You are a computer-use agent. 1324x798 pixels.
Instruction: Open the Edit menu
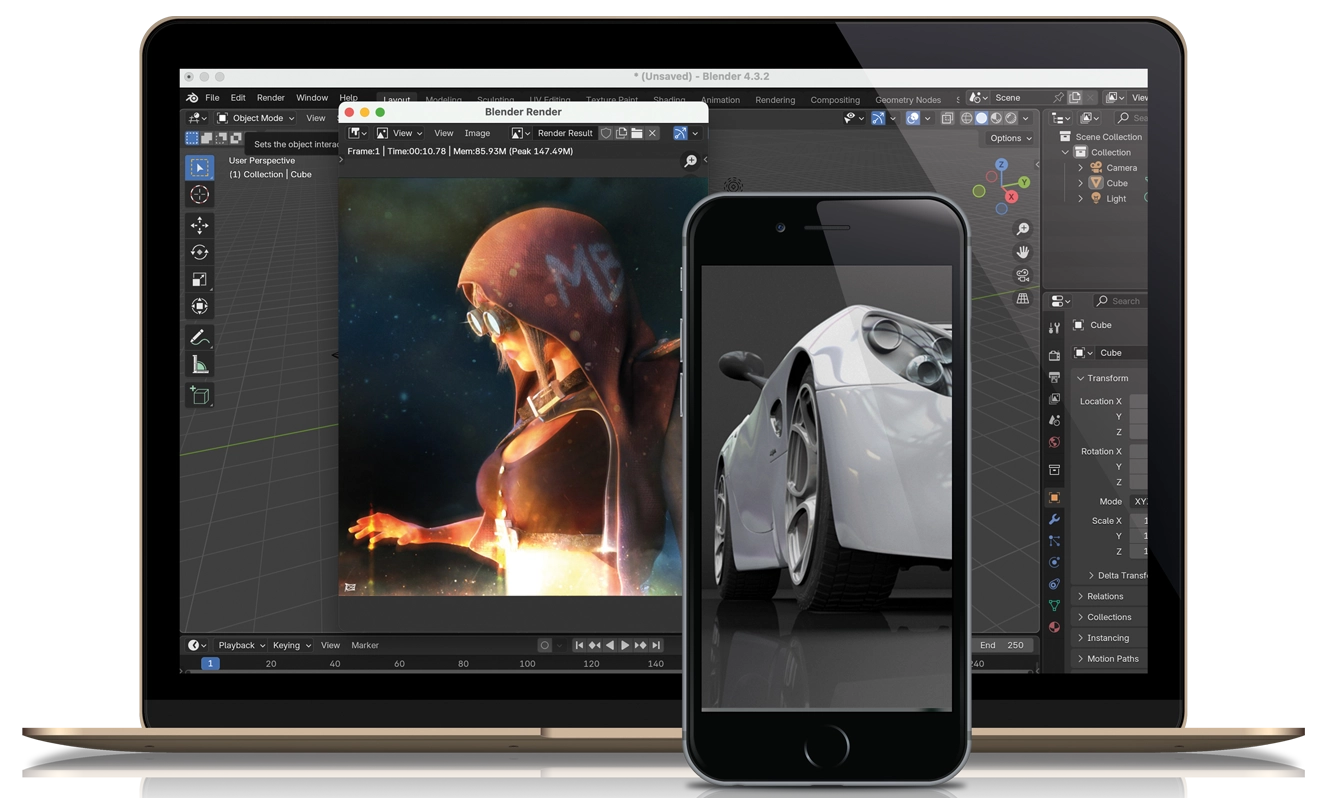(x=238, y=98)
